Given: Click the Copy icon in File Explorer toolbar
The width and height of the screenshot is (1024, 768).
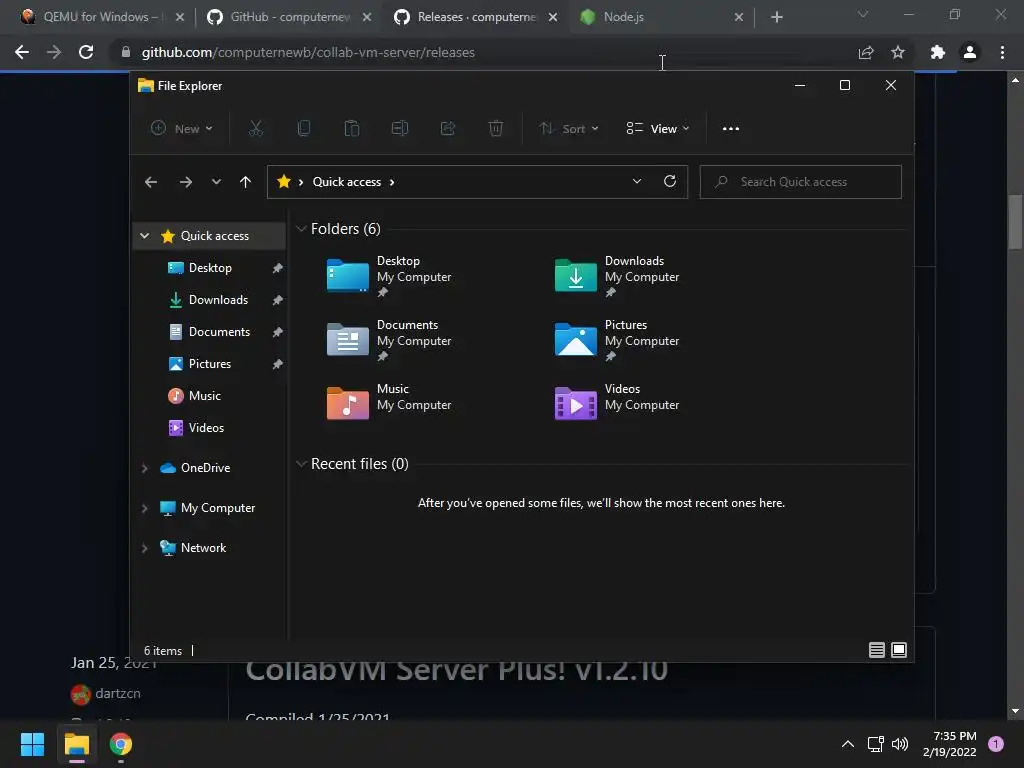Looking at the screenshot, I should 304,129.
